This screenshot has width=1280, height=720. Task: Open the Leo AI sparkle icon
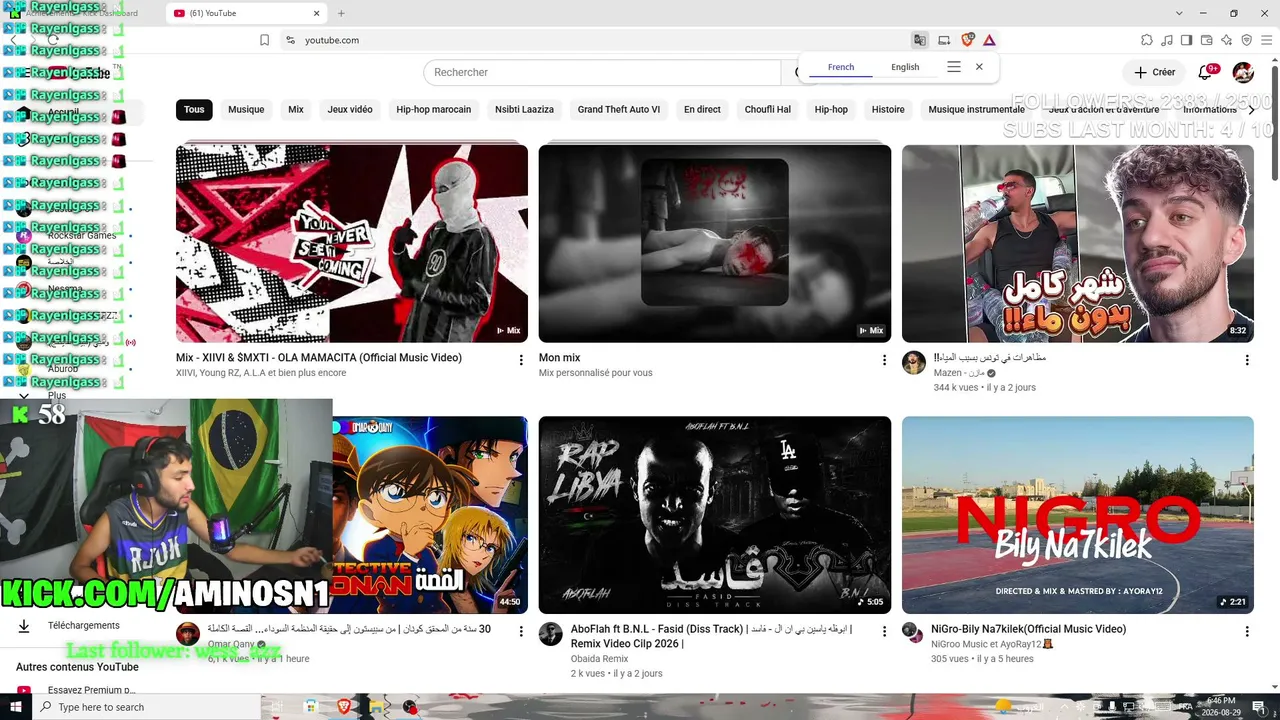[1226, 40]
